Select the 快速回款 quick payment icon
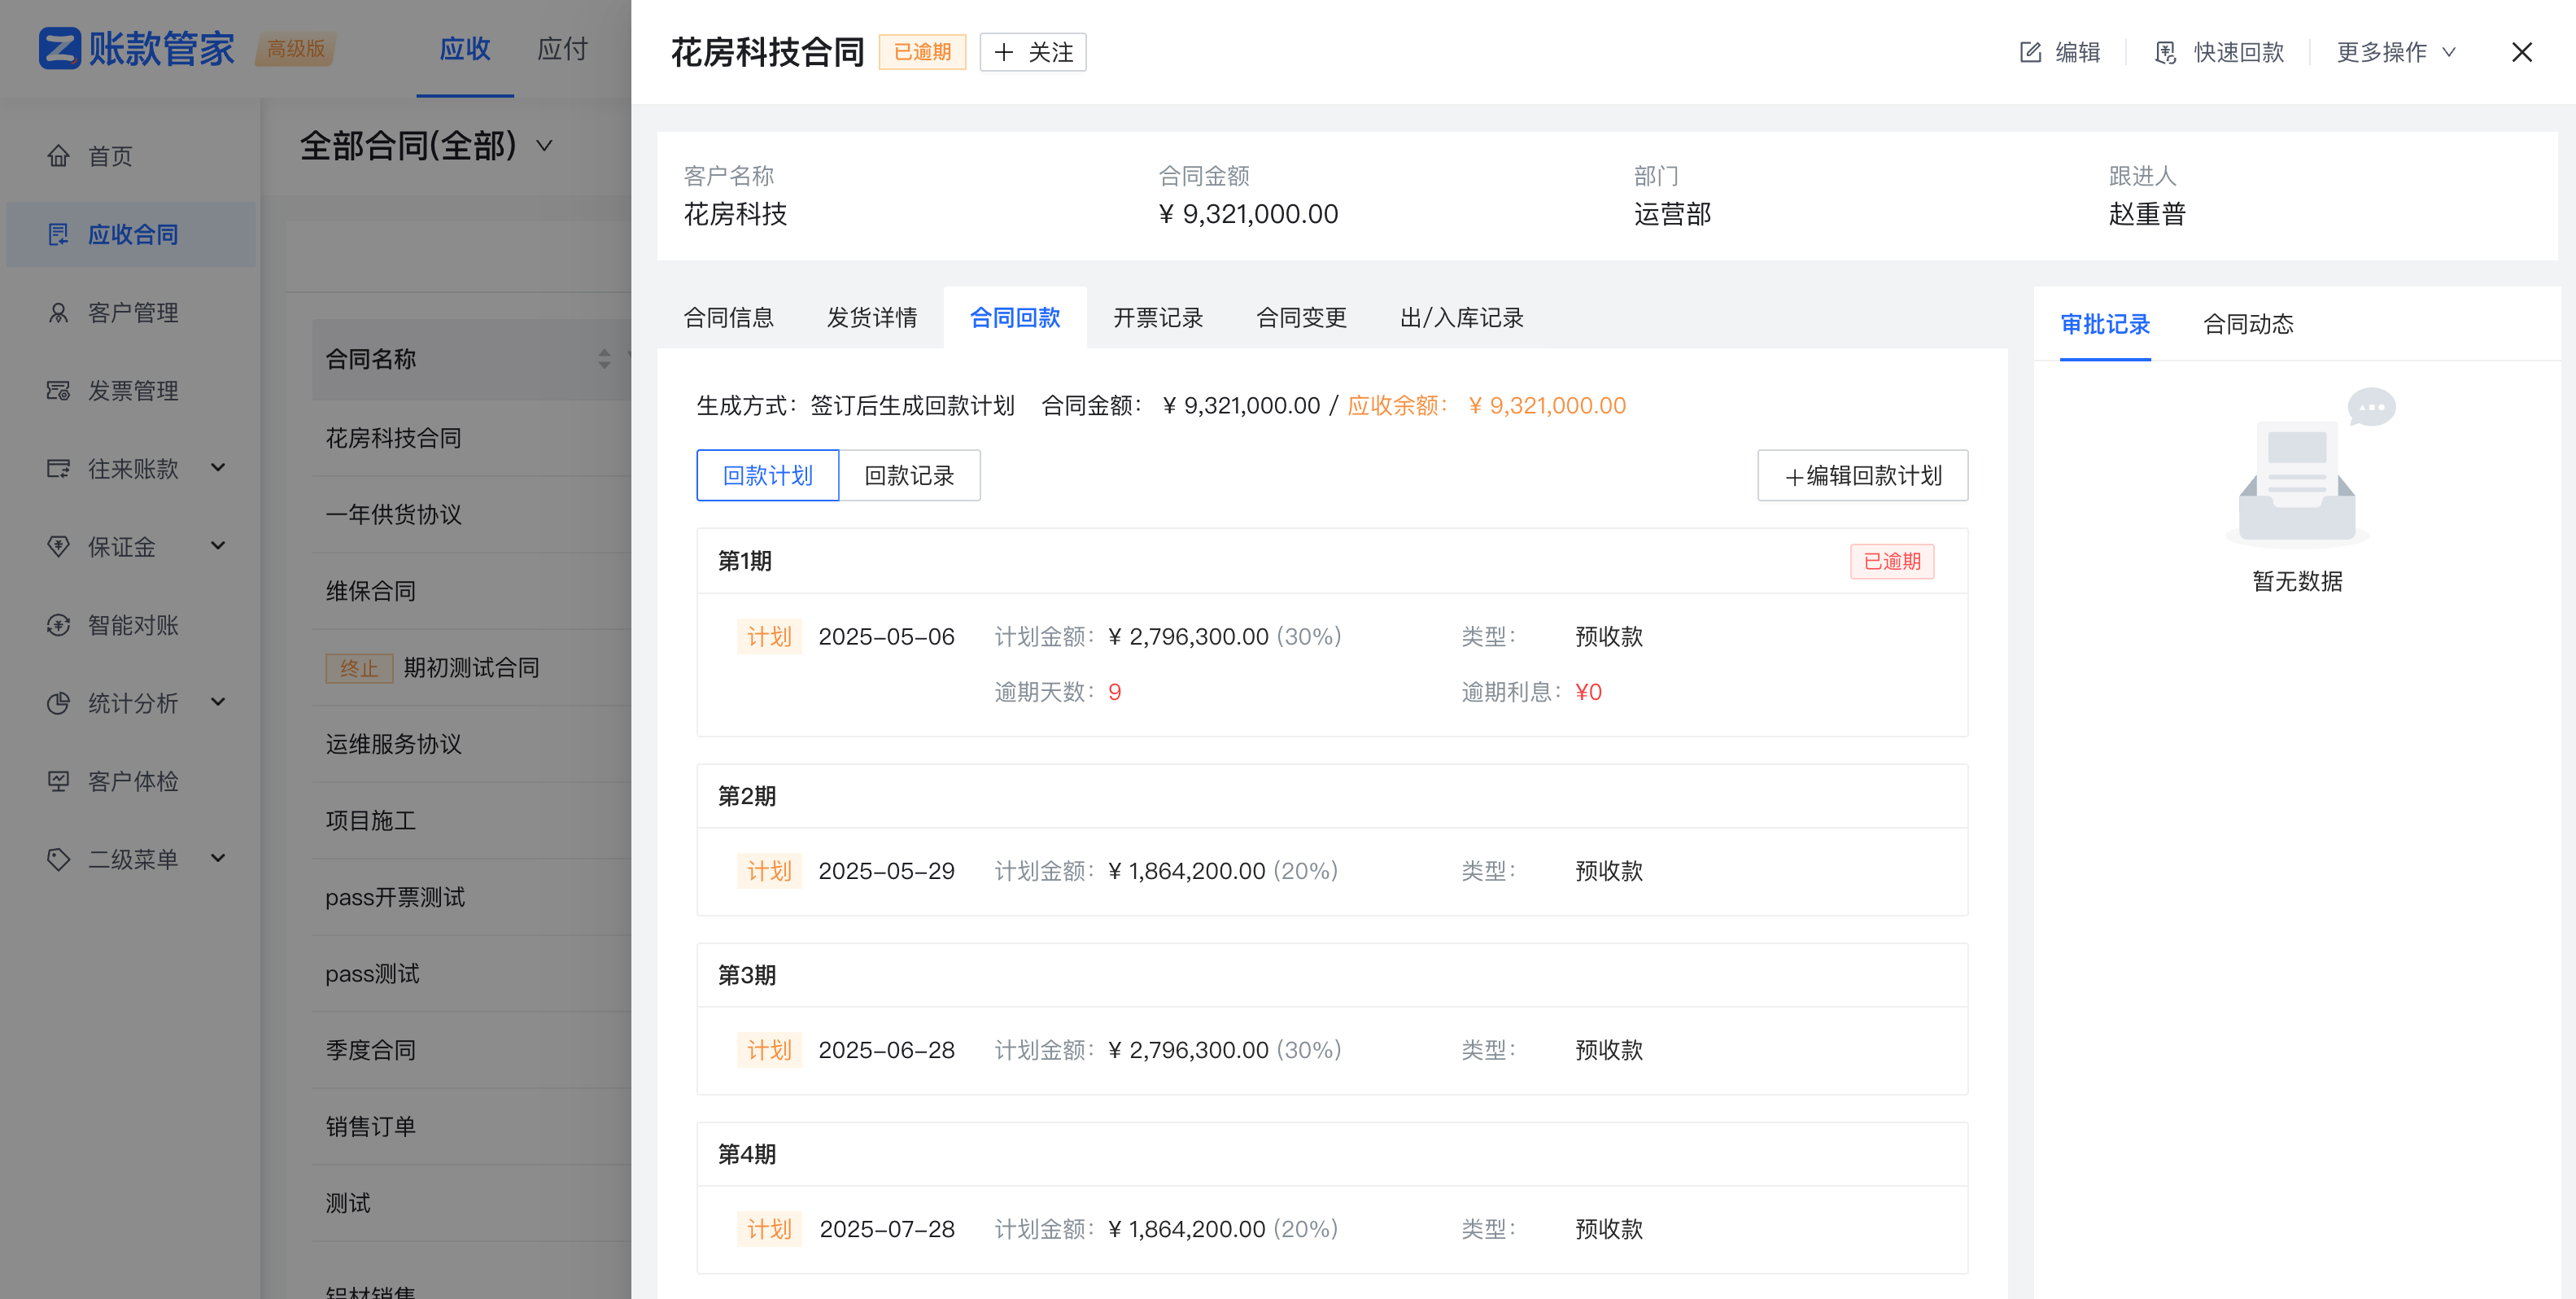The image size is (2576, 1299). click(x=2165, y=53)
